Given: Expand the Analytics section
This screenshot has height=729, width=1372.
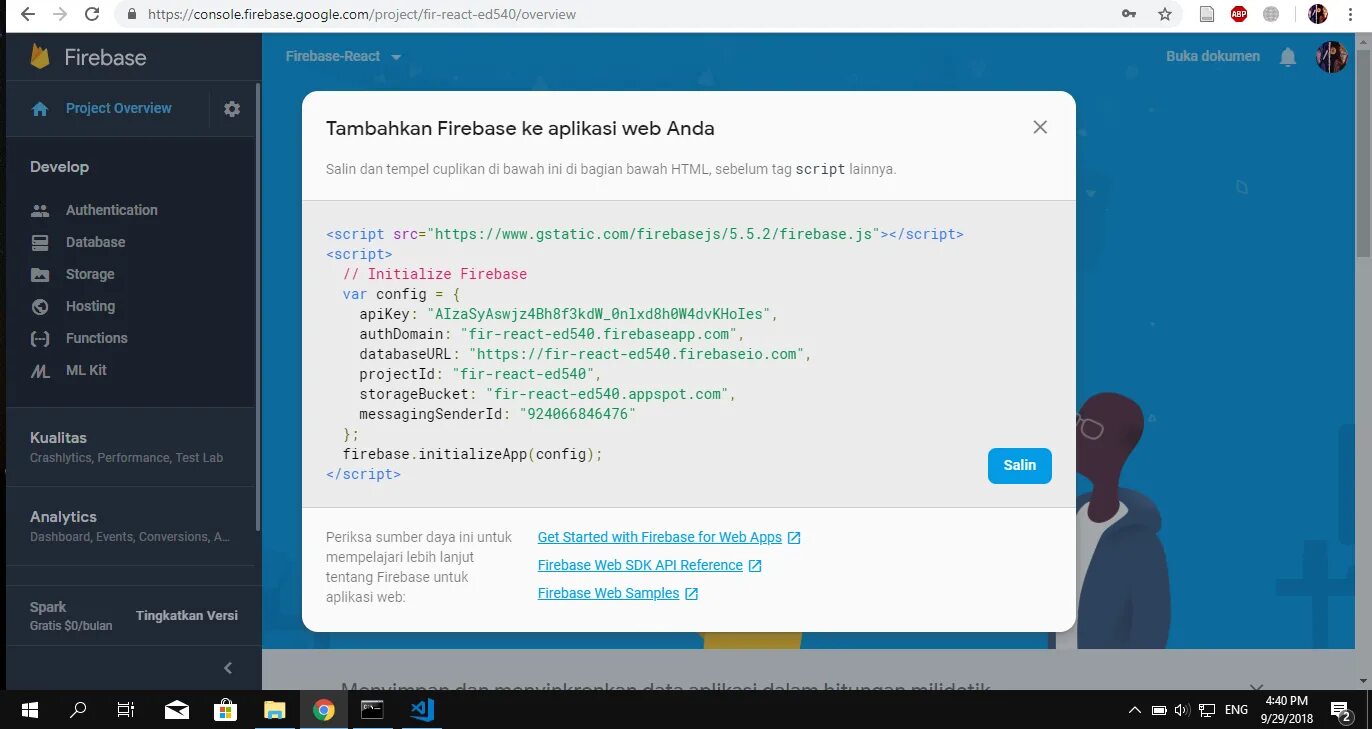Looking at the screenshot, I should coord(130,526).
